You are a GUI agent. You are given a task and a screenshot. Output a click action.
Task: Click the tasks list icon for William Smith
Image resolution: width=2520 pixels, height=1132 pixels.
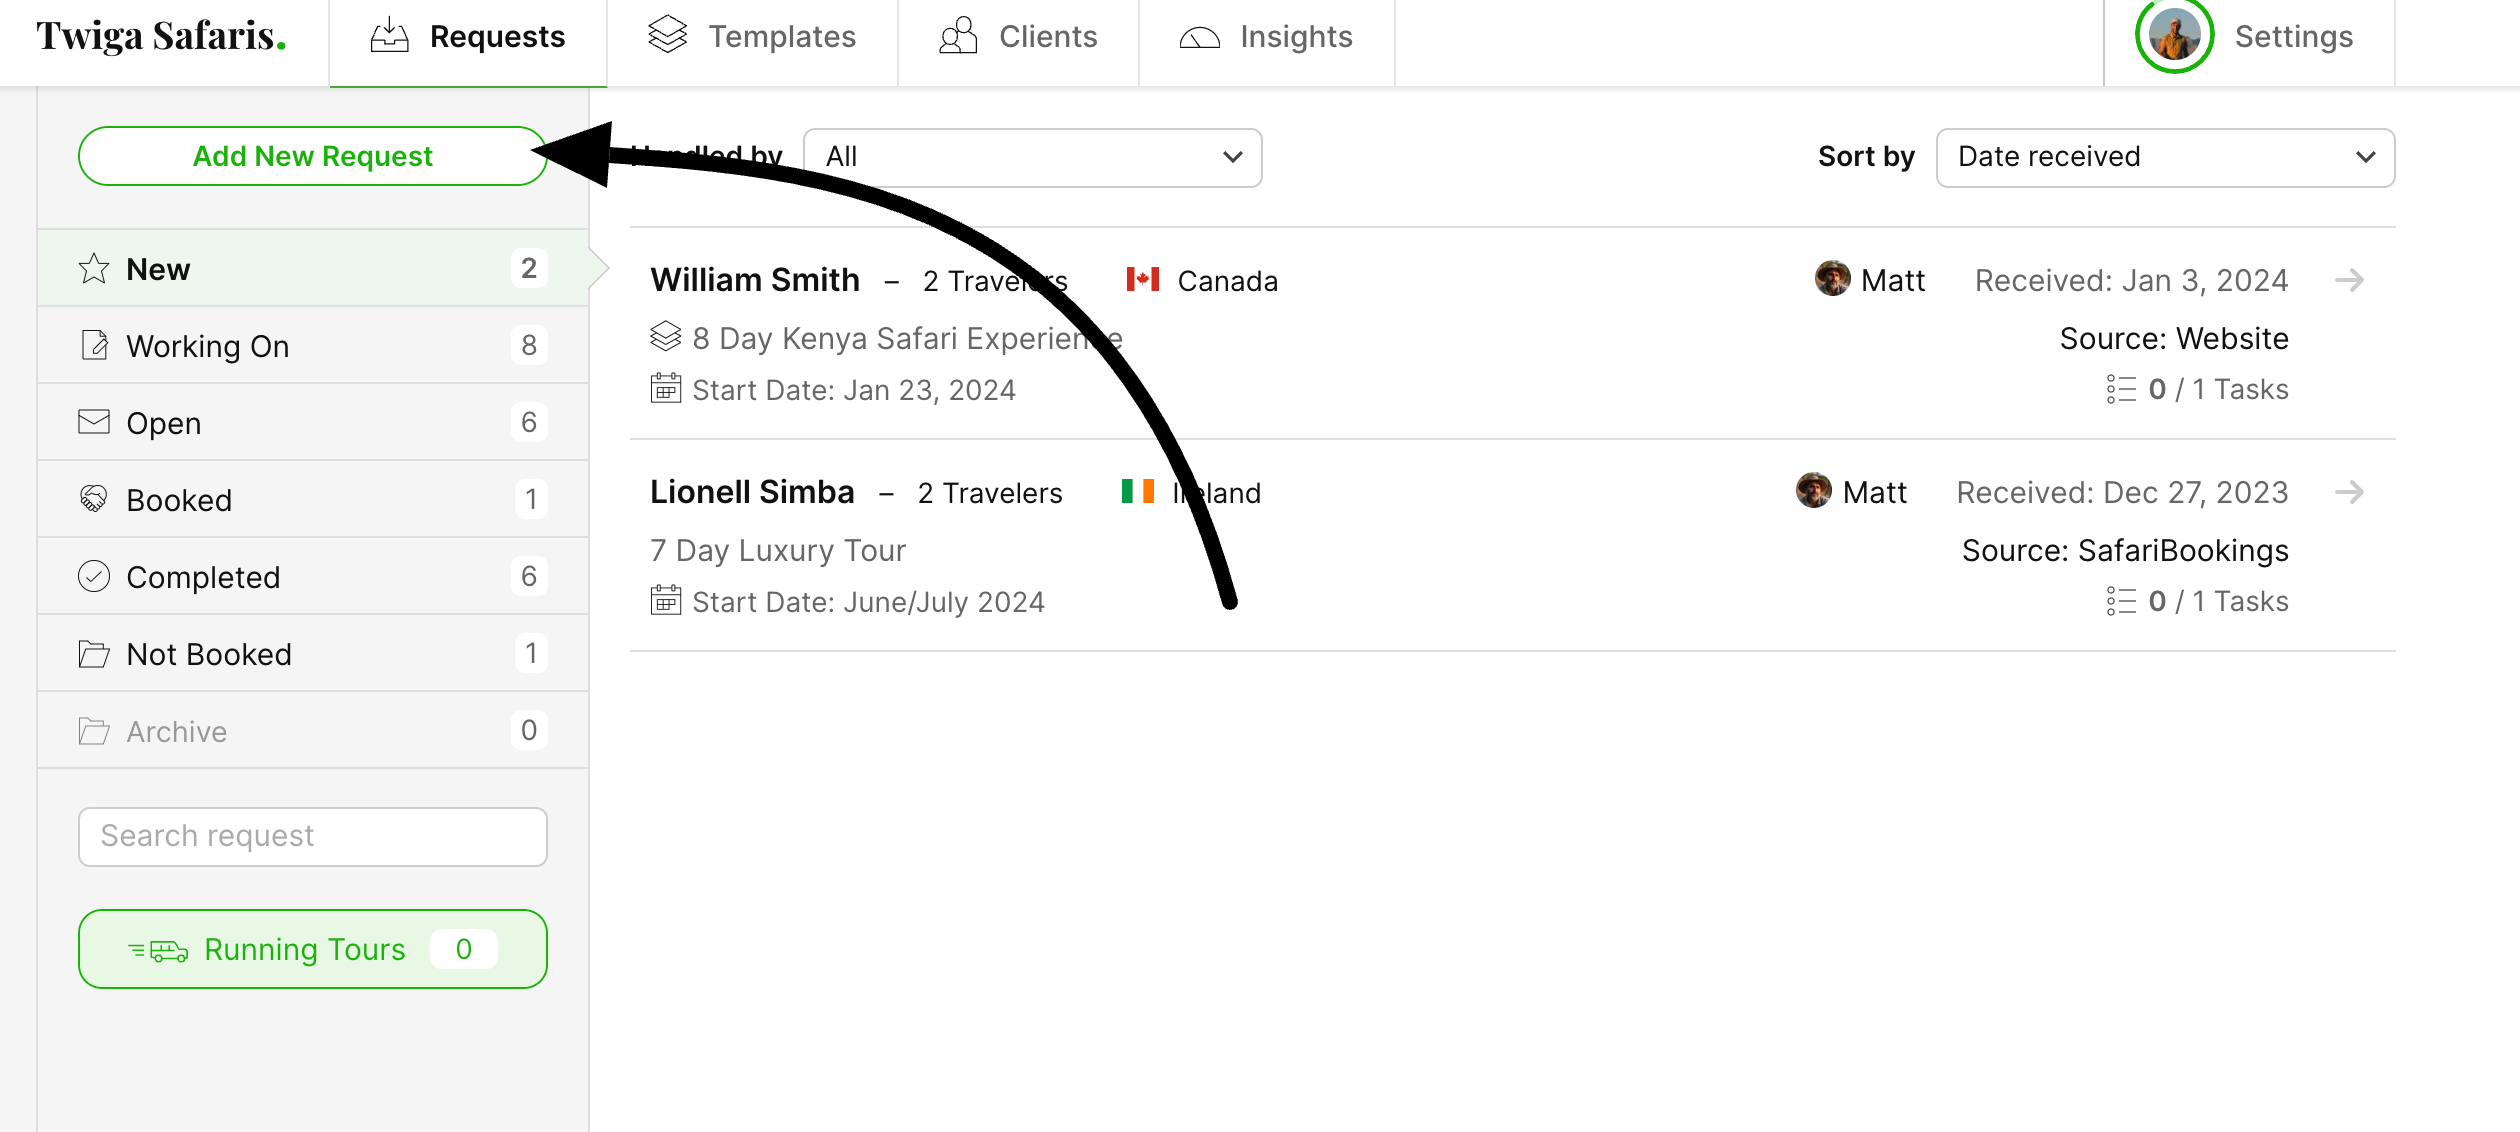click(x=2120, y=389)
